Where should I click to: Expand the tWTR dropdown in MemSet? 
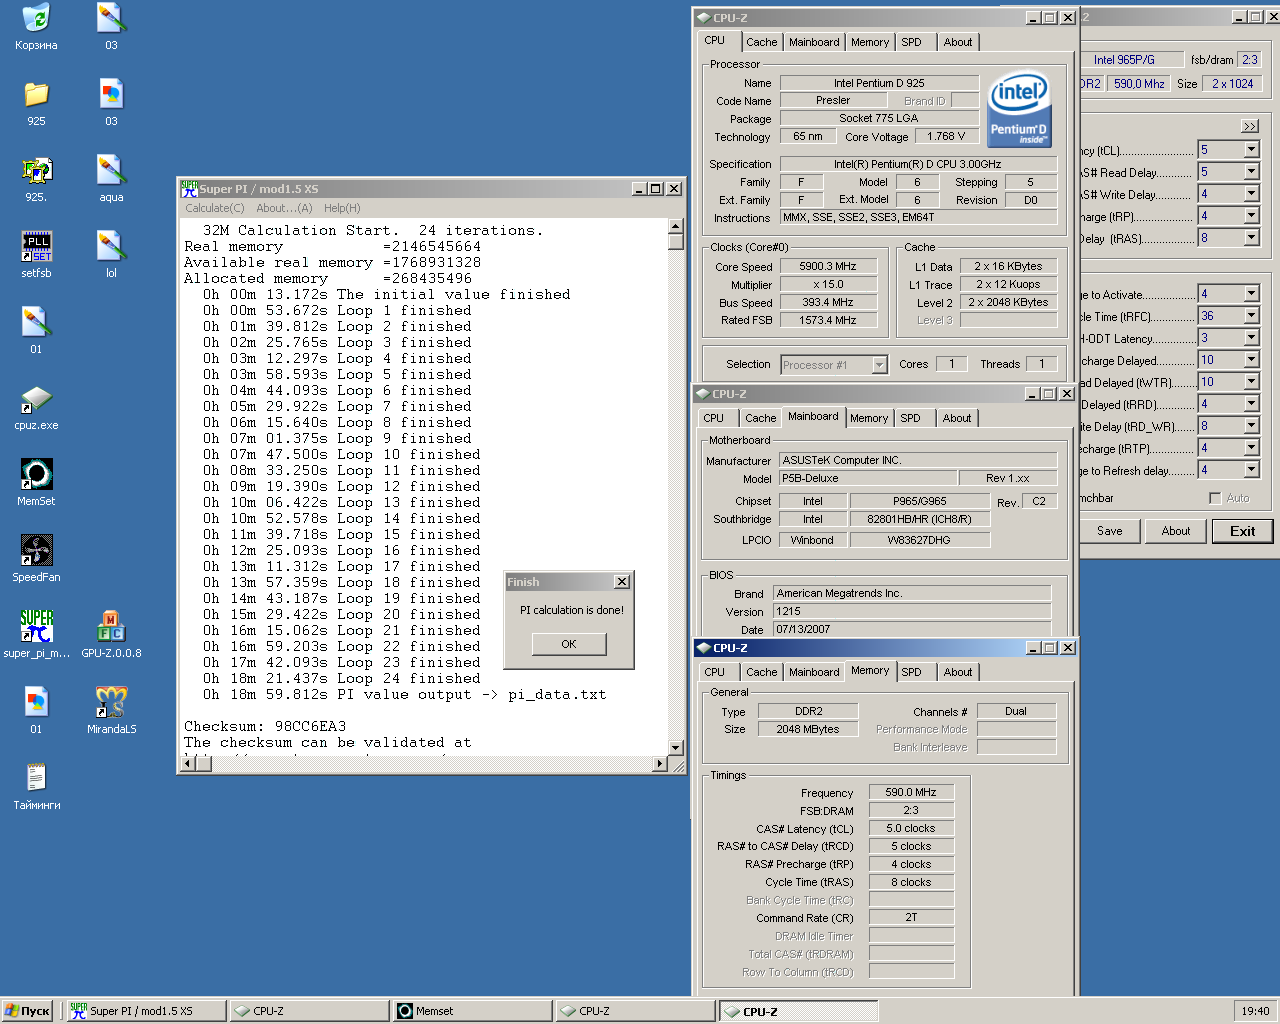(1251, 382)
